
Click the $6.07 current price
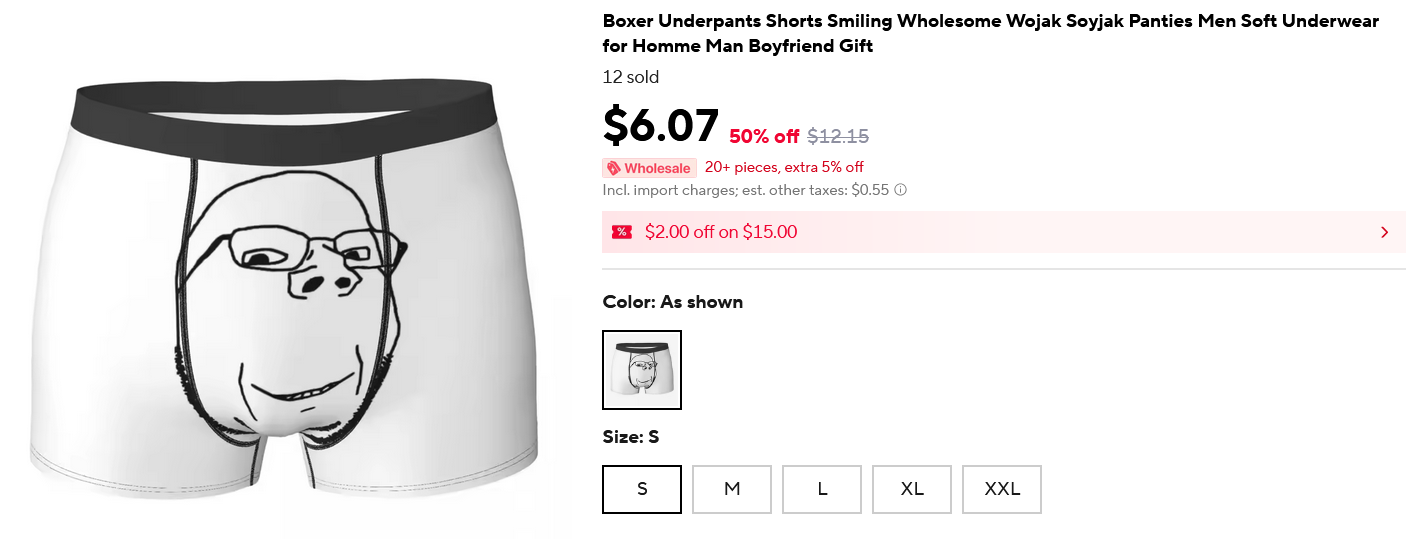660,126
